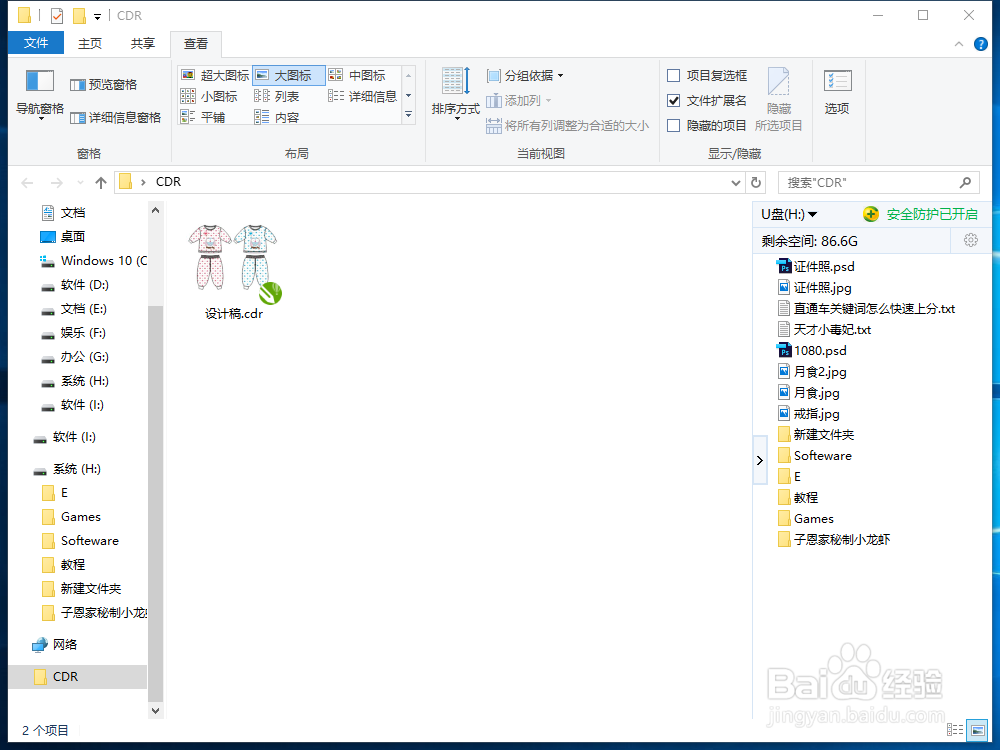Open U盘 panel settings gear
The width and height of the screenshot is (1000, 750).
[x=971, y=240]
